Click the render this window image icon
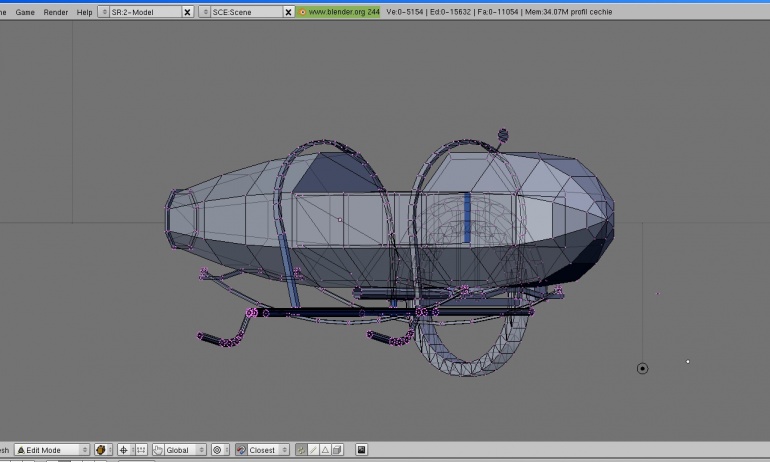 361,450
